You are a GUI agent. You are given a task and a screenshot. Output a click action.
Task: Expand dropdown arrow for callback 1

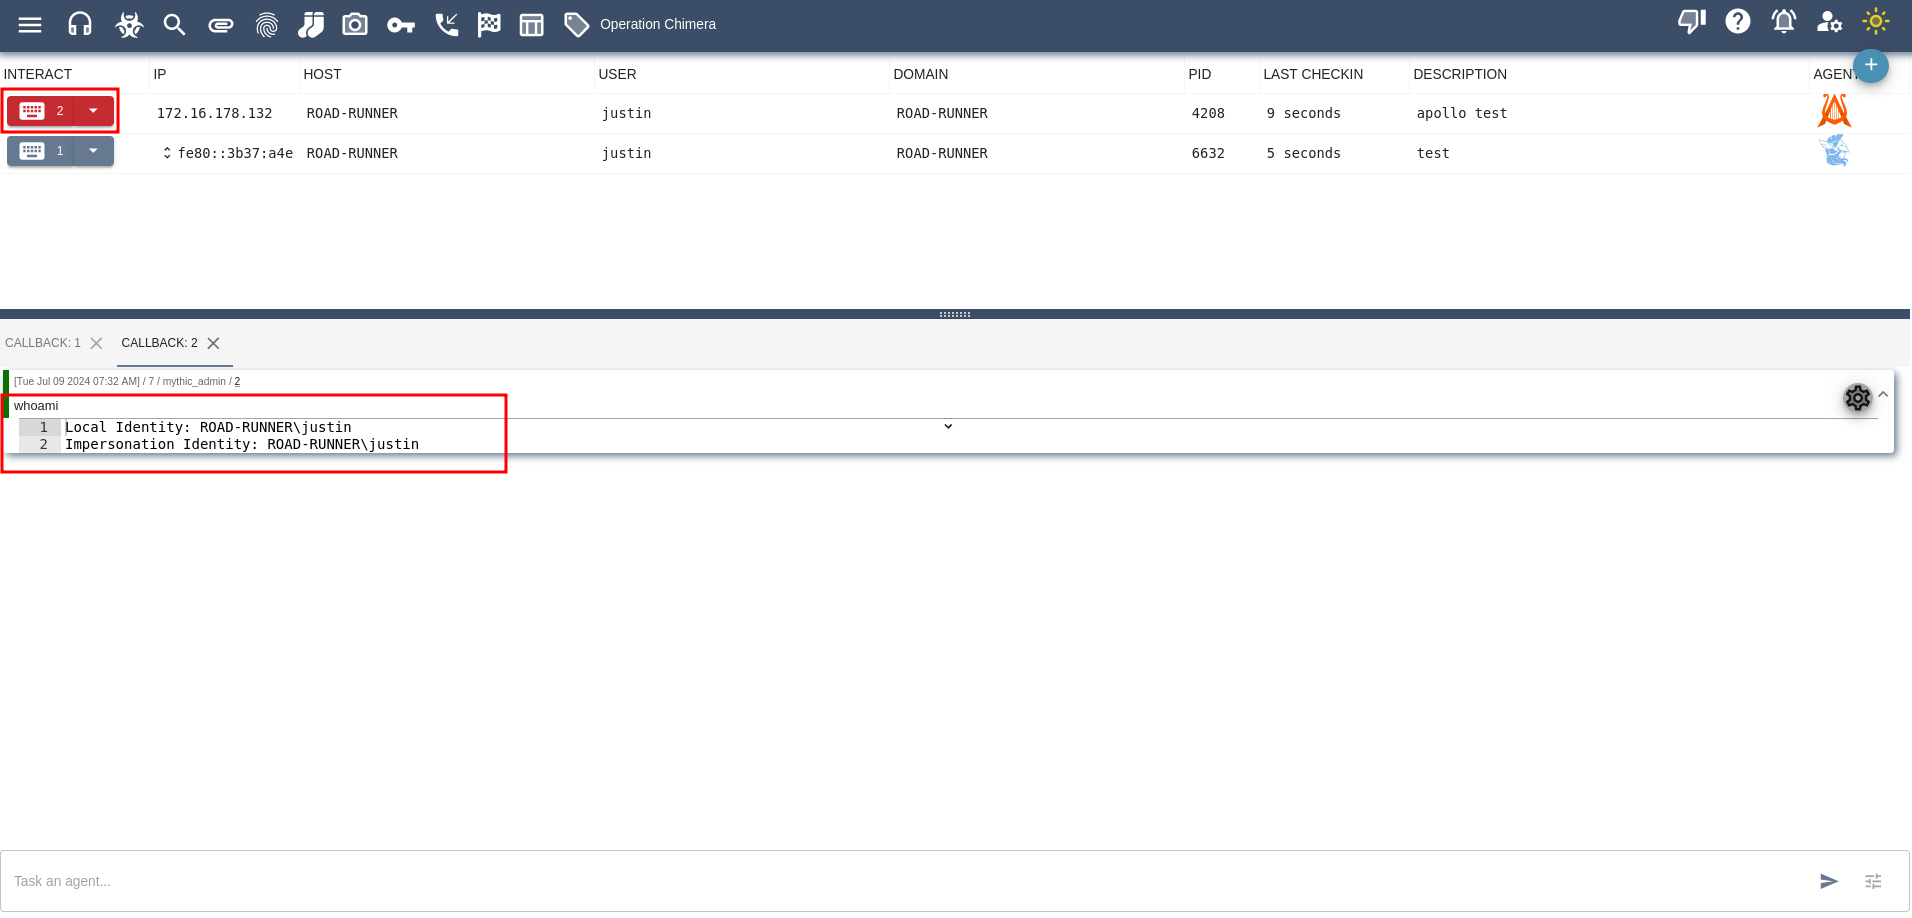[93, 151]
